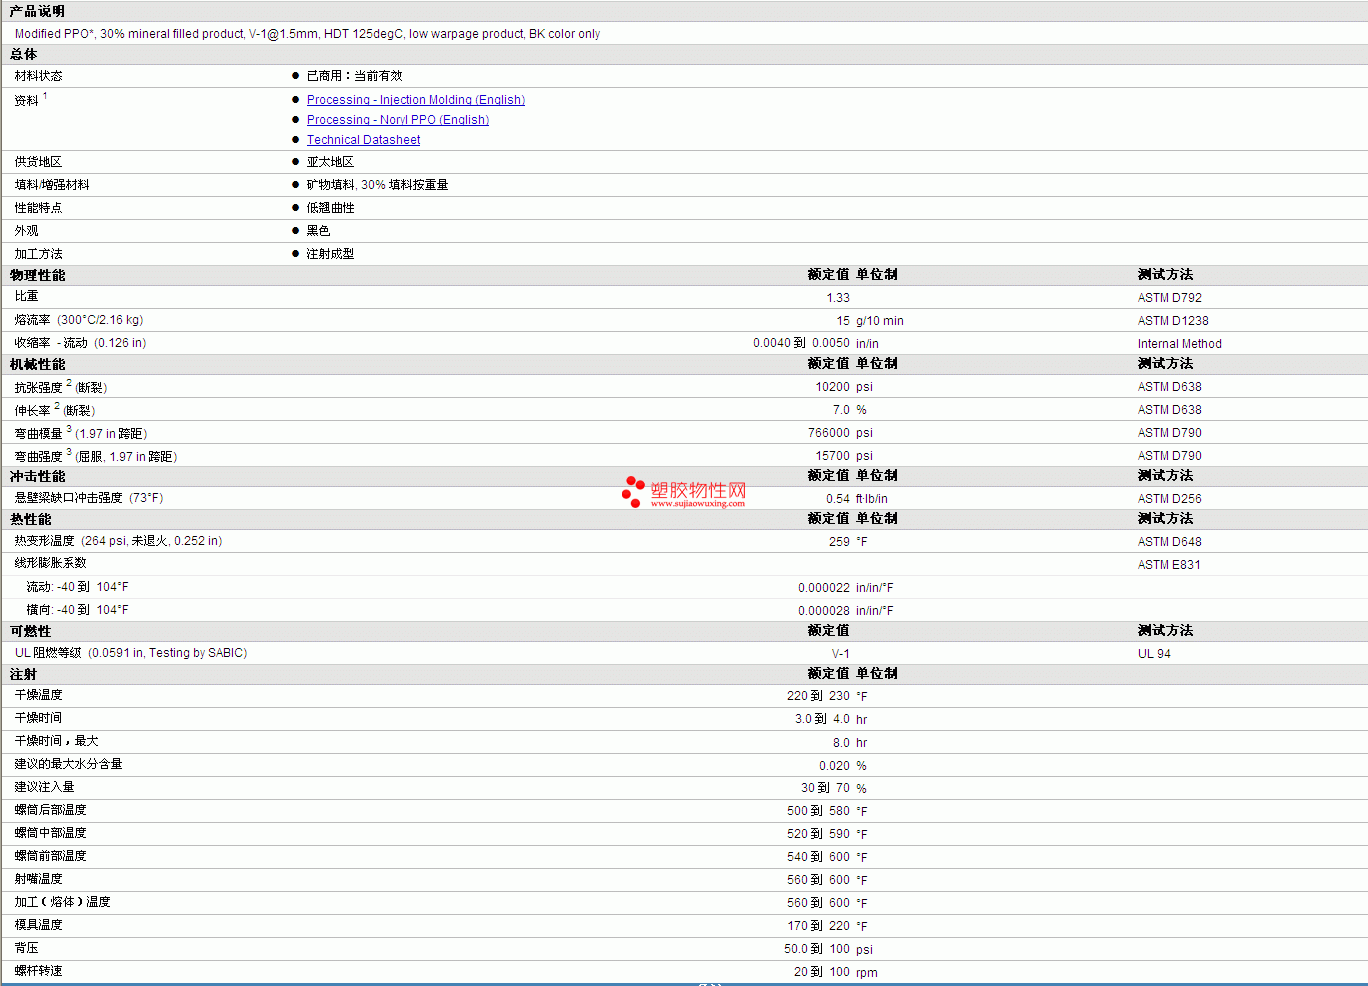
Task: Select the '已商用：当前有效' status text
Action: [354, 76]
